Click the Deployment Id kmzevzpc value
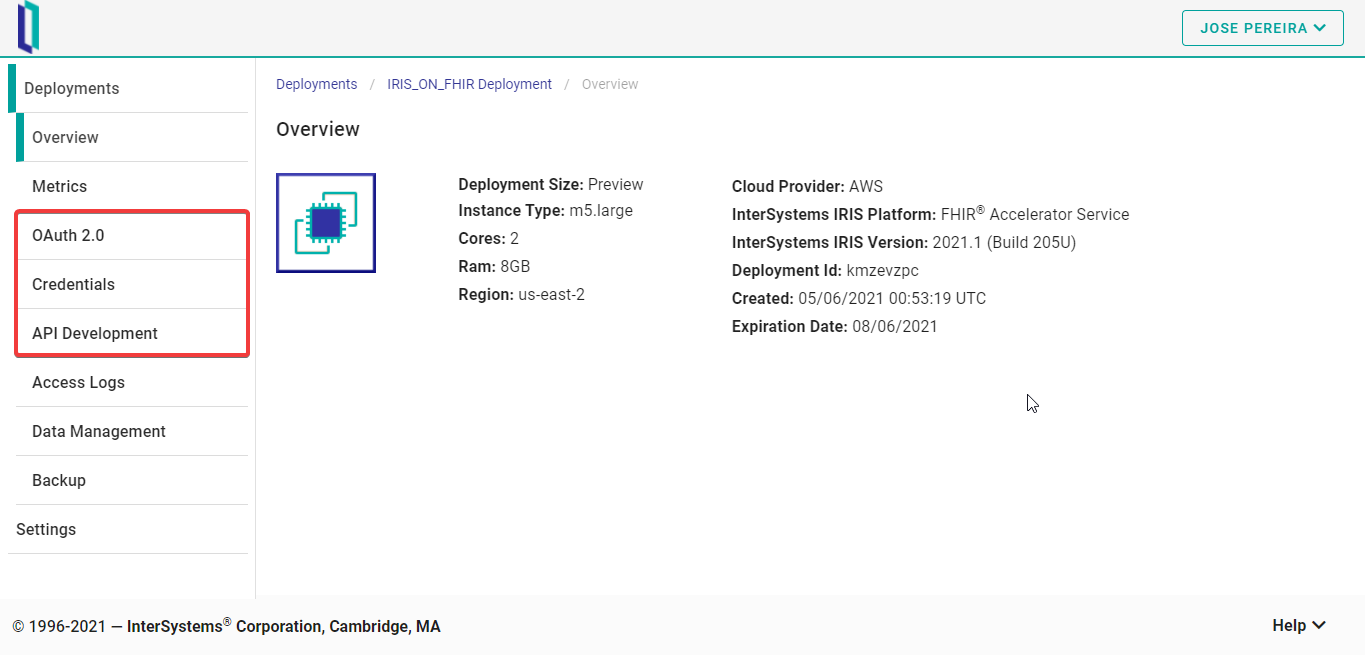Viewport: 1365px width, 655px height. click(825, 270)
